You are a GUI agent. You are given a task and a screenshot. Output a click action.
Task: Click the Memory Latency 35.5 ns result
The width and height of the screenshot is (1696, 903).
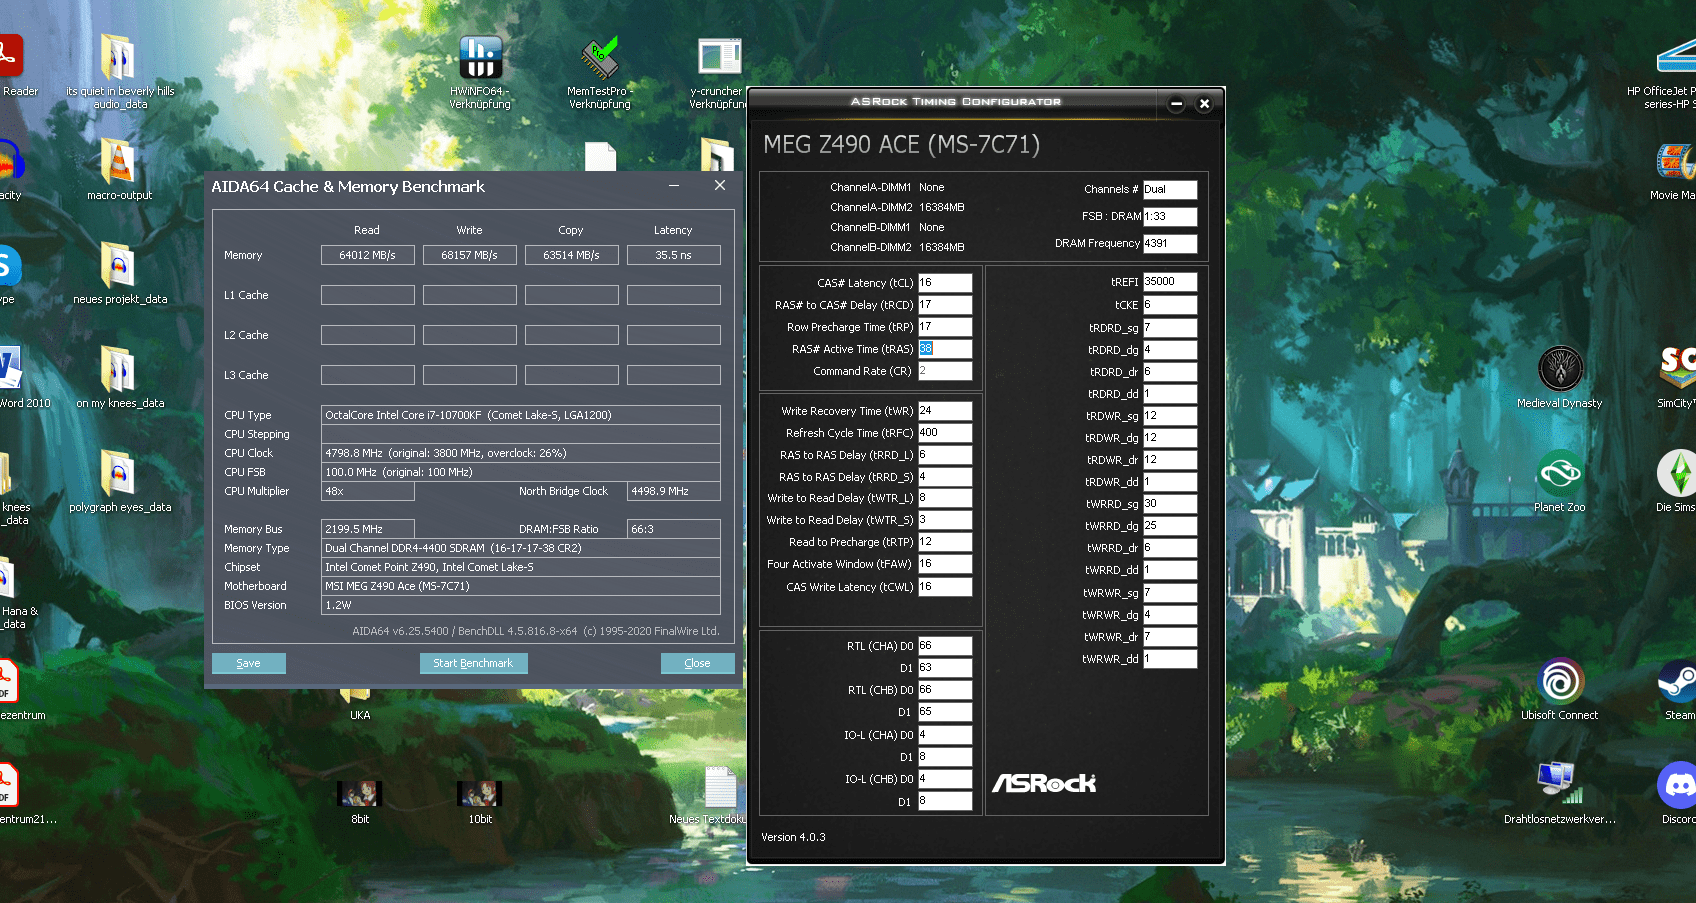pyautogui.click(x=674, y=255)
